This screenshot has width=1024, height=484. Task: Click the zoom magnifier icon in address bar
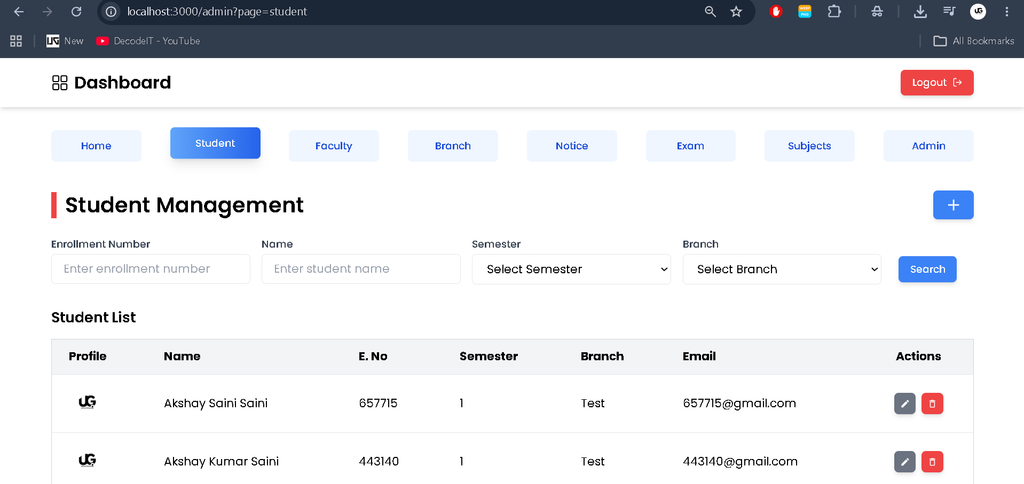coord(711,12)
